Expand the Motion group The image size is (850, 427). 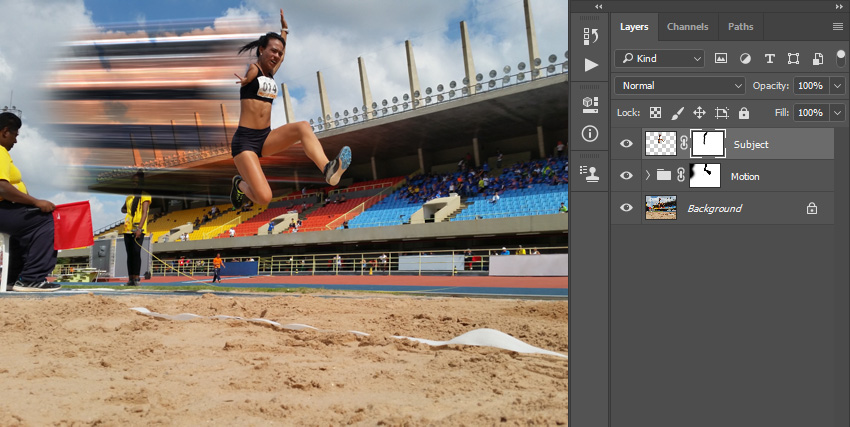(647, 175)
